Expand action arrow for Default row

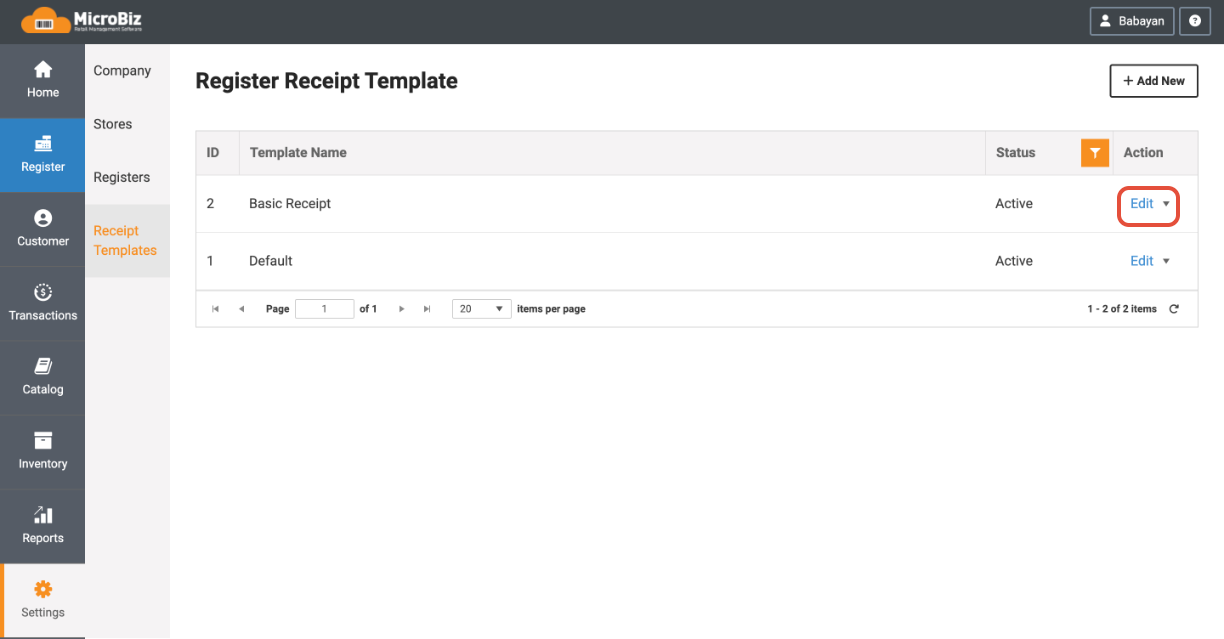tap(1166, 261)
